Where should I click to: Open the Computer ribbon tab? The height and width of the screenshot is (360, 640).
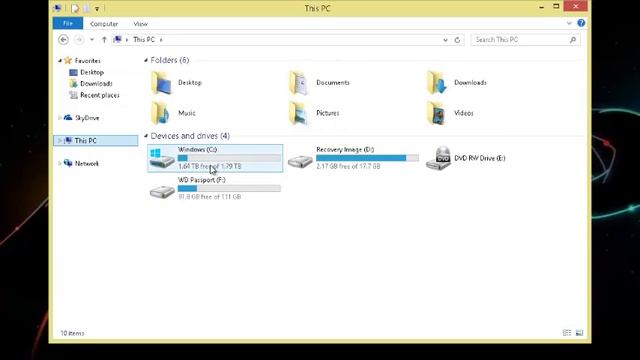[x=104, y=24]
